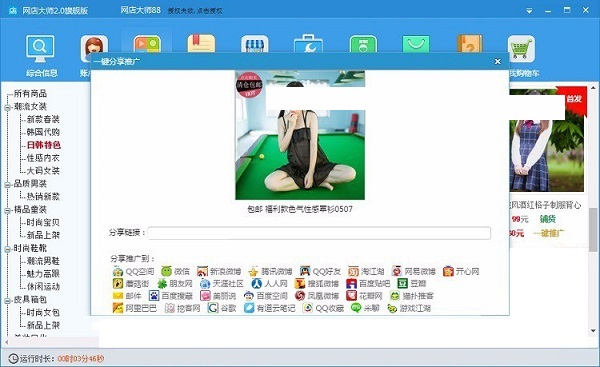Open the help book question mark icon
This screenshot has height=367, width=600.
click(x=470, y=44)
